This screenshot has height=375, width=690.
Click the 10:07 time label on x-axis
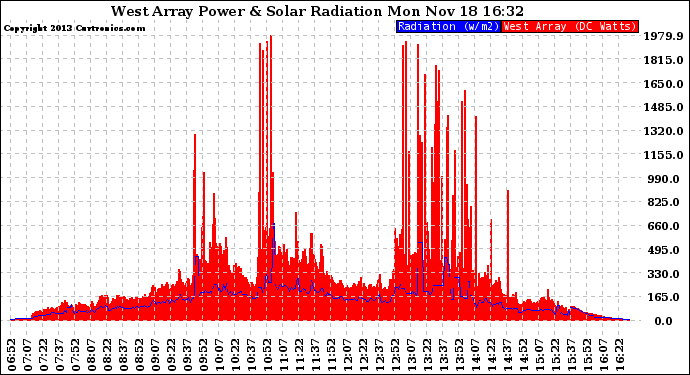click(220, 355)
